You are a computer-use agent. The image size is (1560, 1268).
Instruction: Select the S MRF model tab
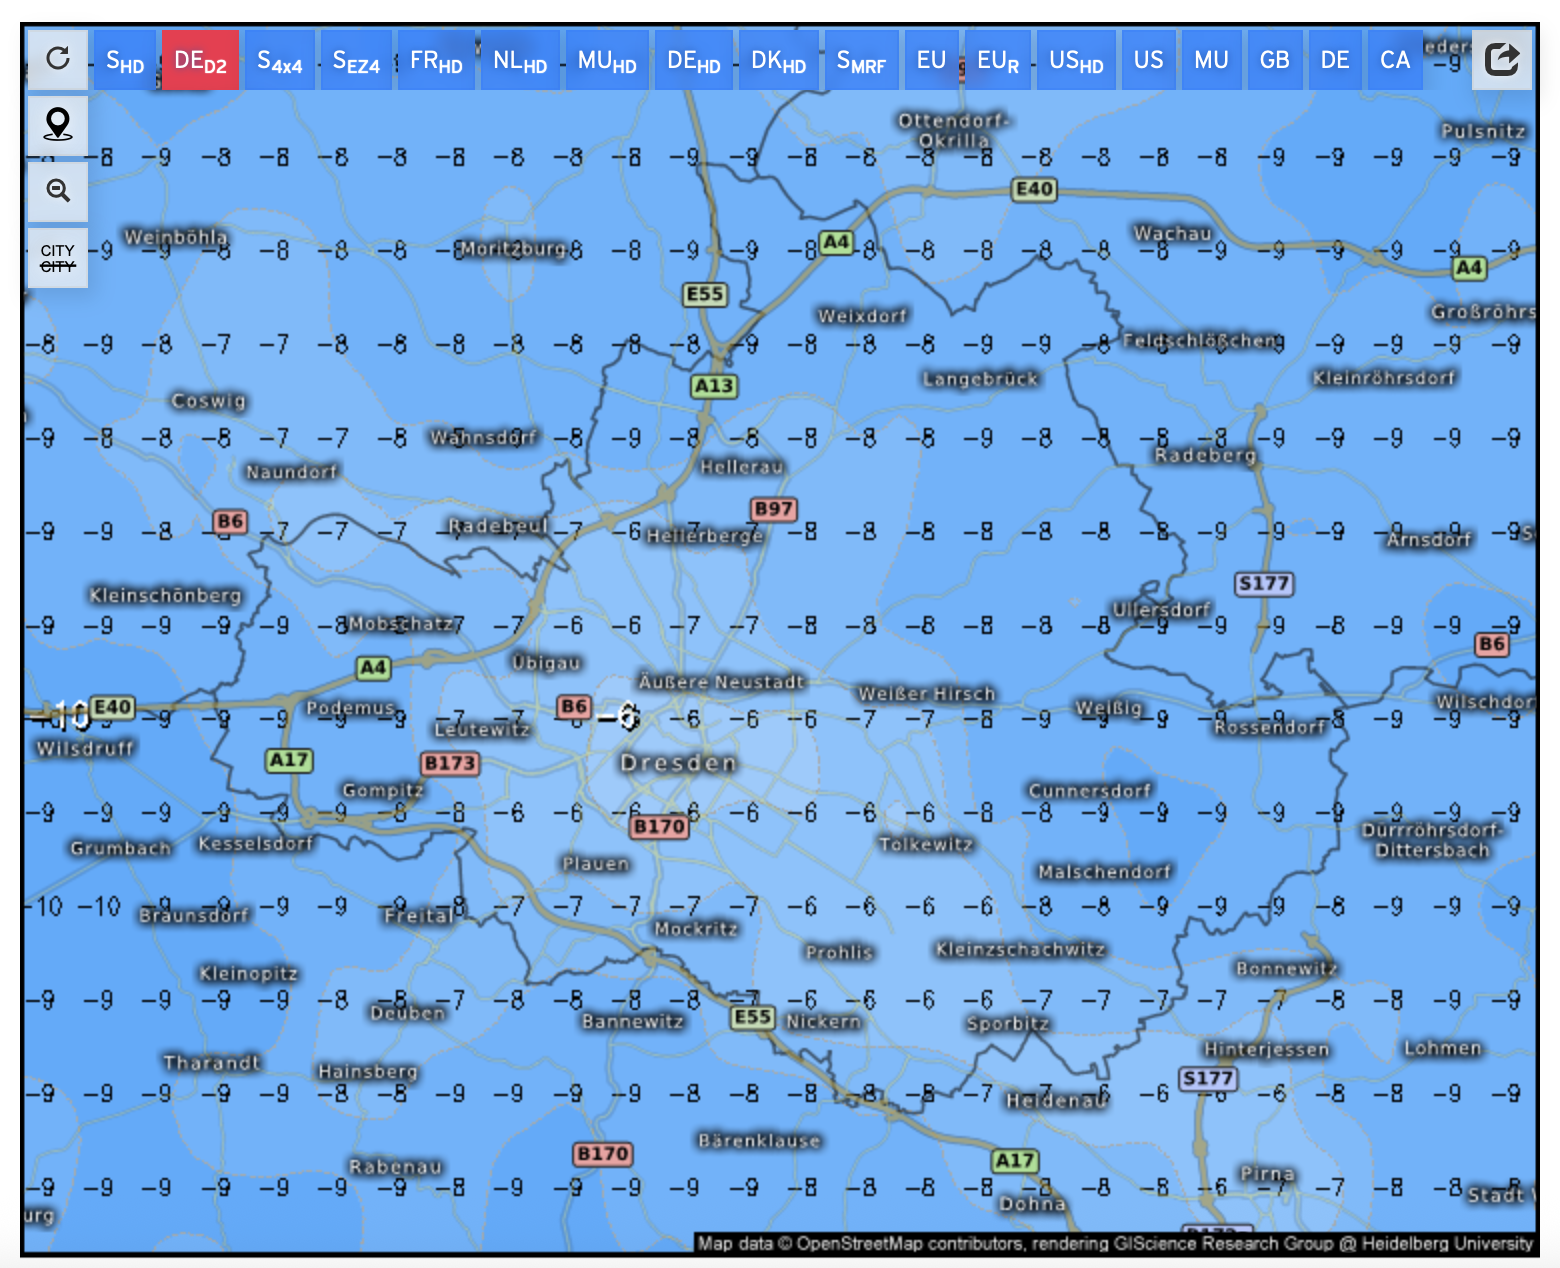click(861, 60)
